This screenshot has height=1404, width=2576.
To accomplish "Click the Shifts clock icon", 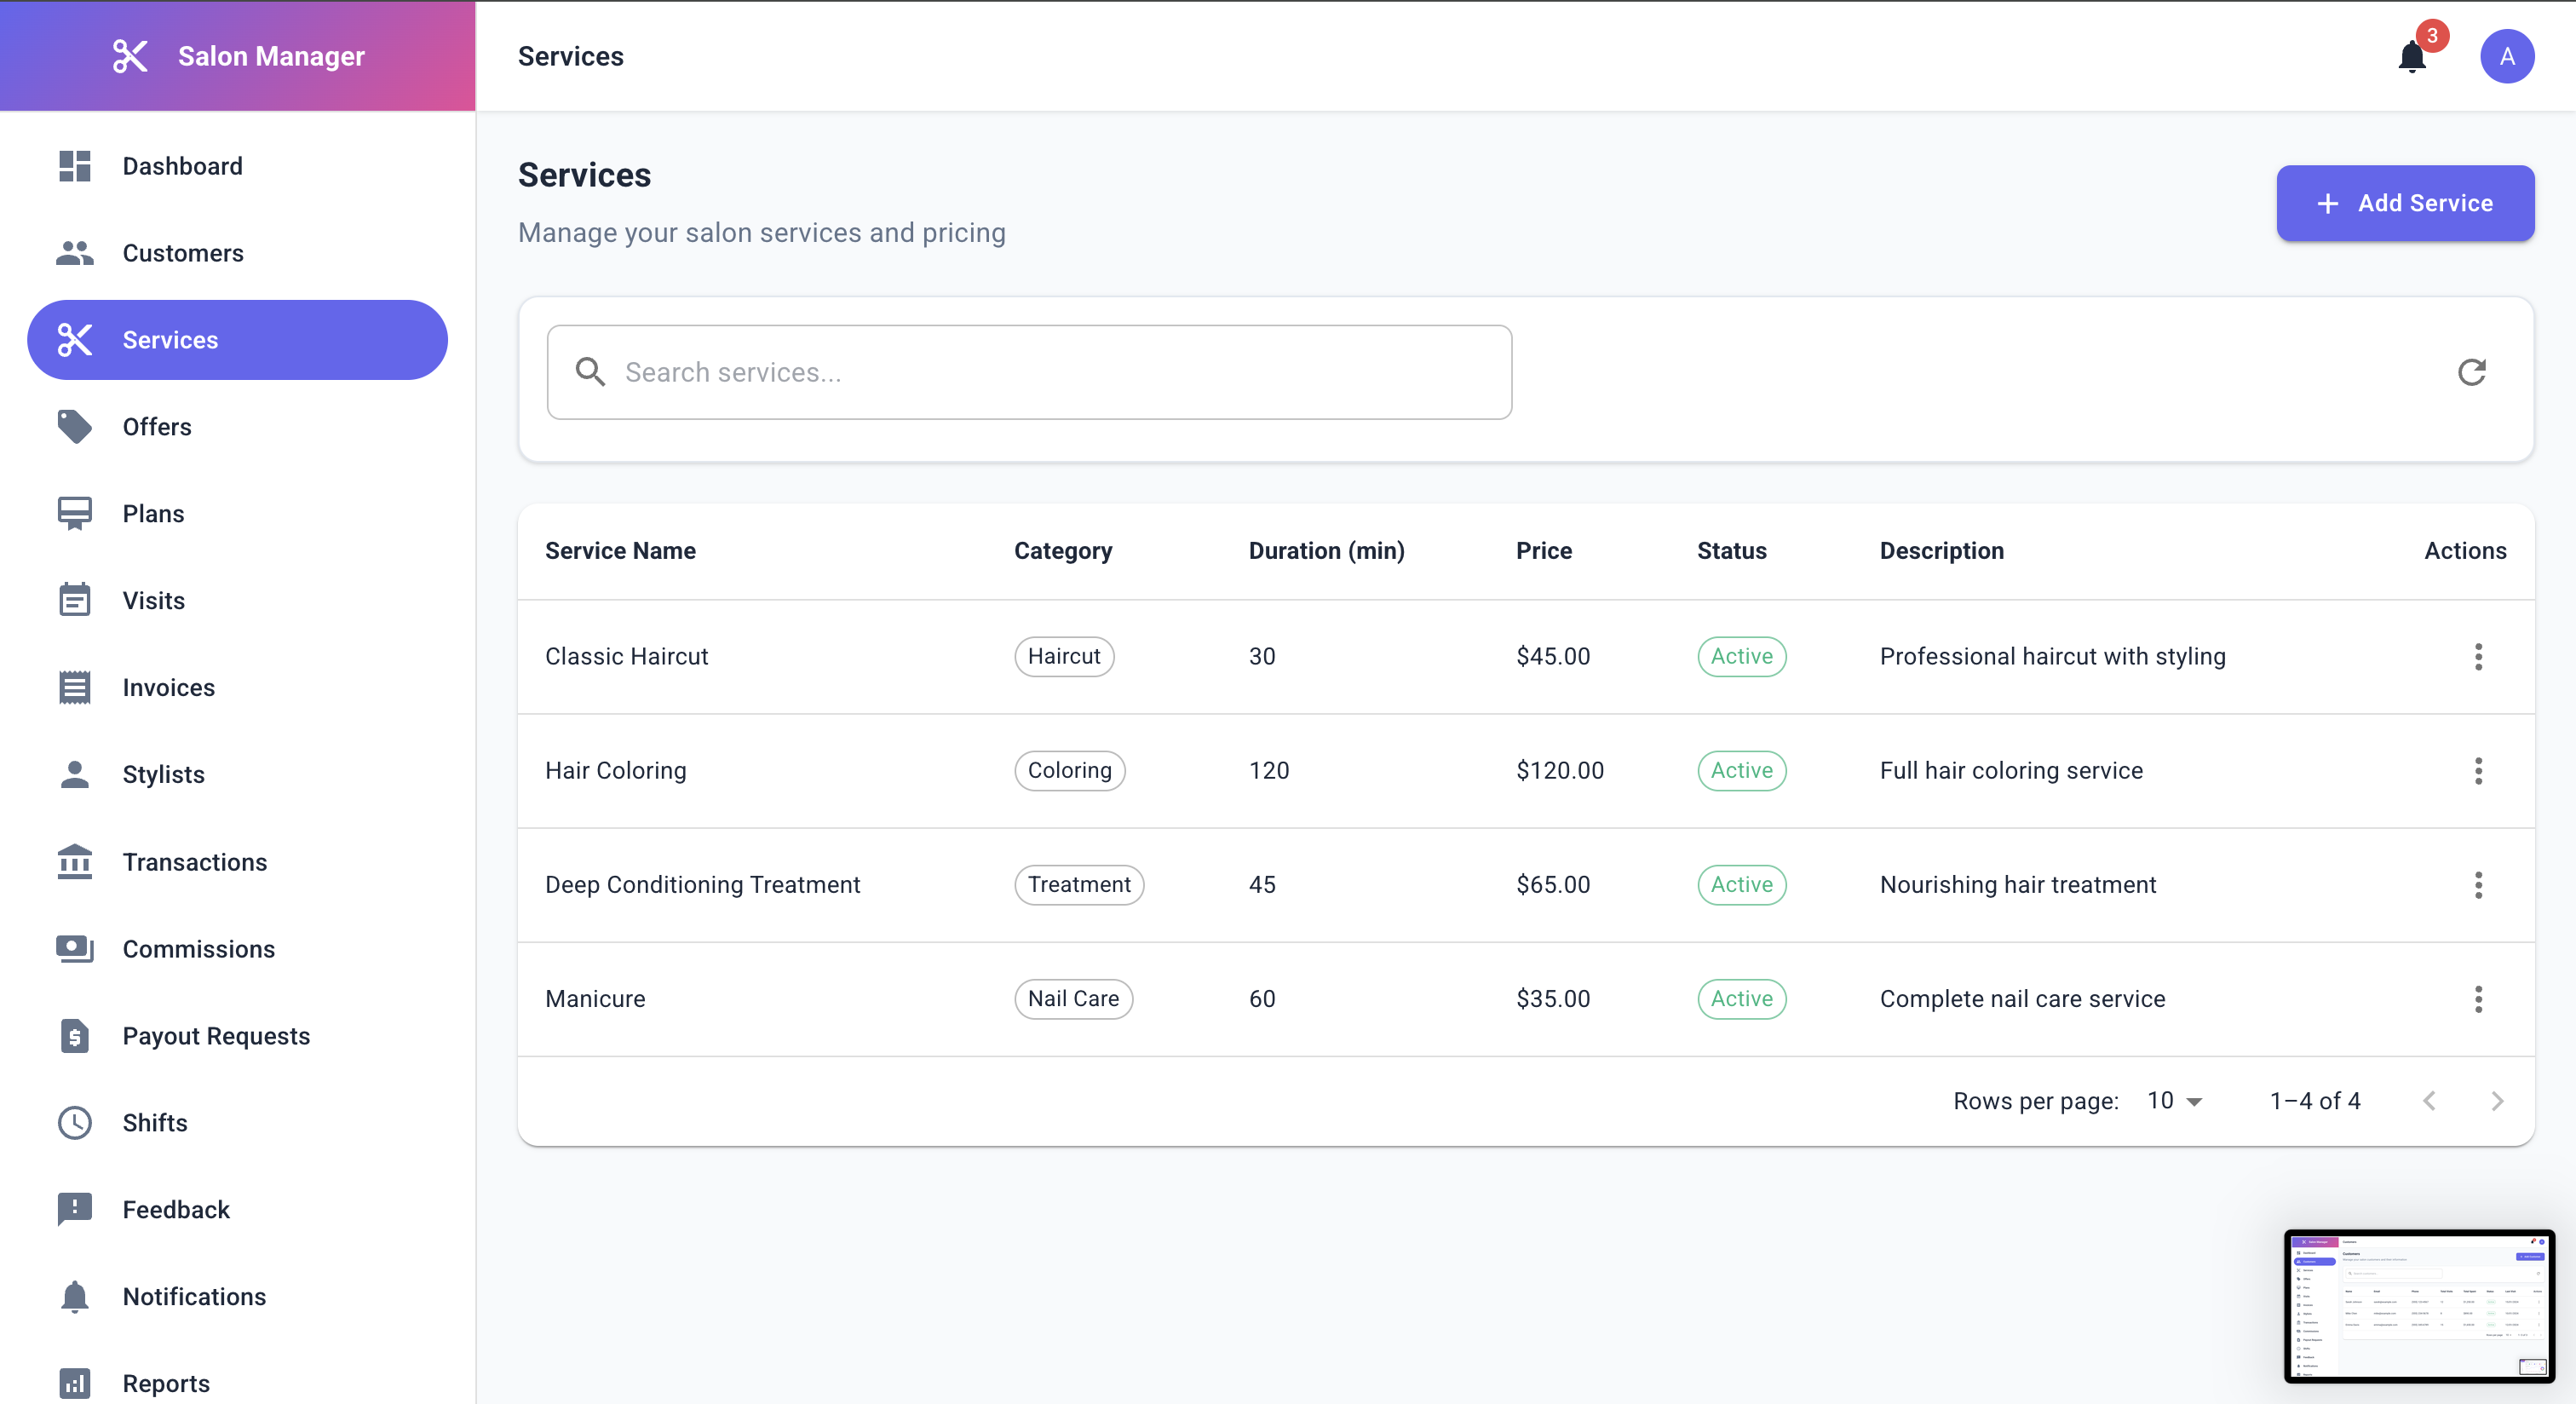I will click(75, 1123).
